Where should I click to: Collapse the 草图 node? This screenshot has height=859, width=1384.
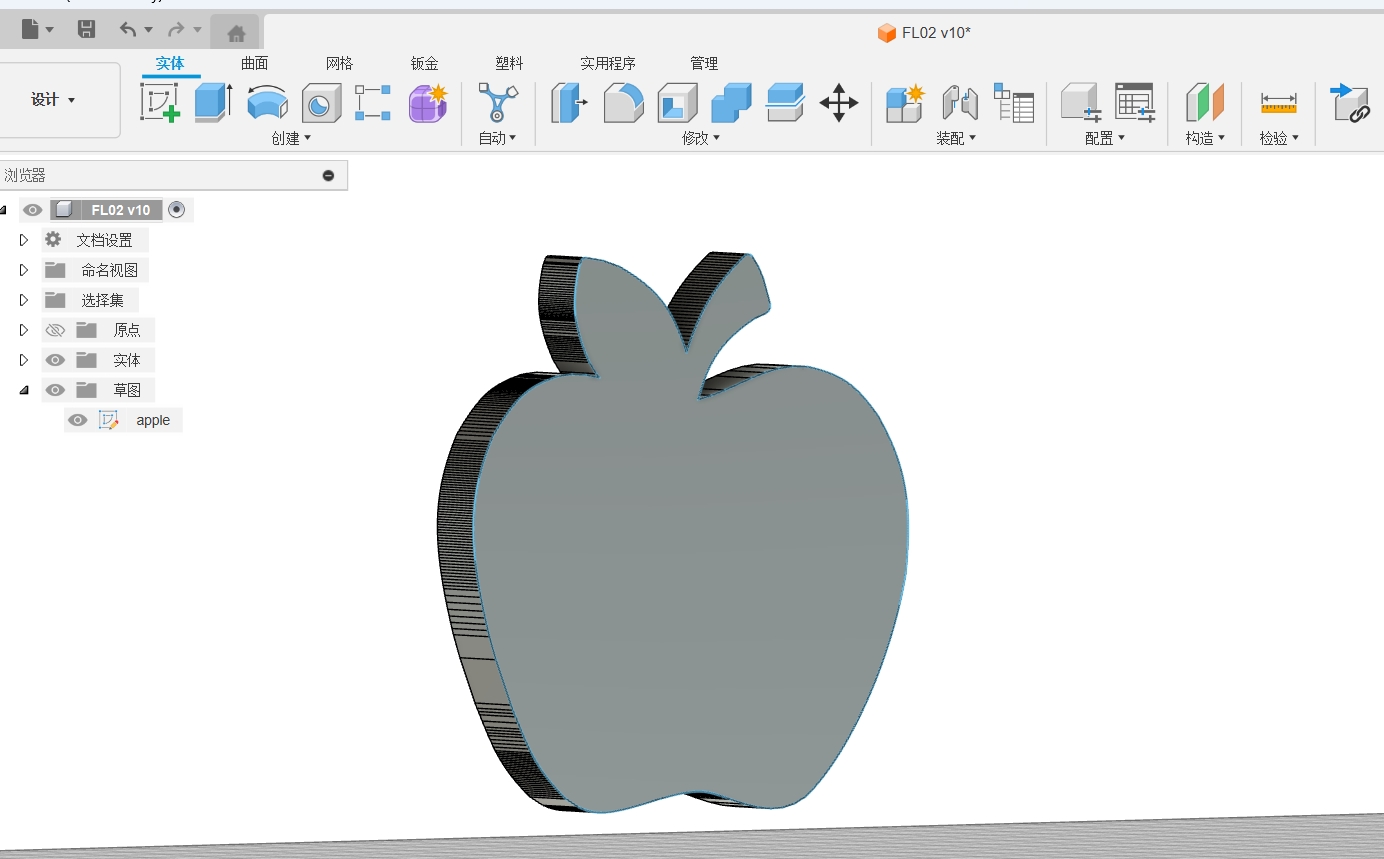tap(24, 390)
